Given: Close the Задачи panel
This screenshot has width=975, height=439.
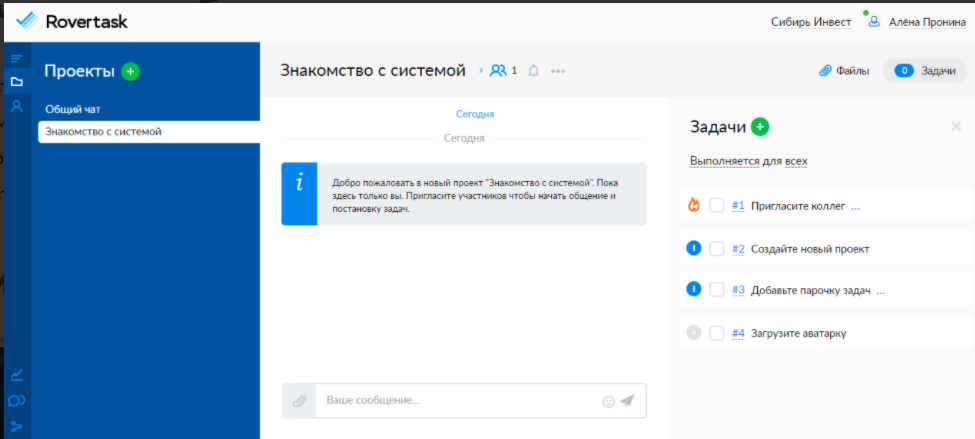Looking at the screenshot, I should 956,127.
